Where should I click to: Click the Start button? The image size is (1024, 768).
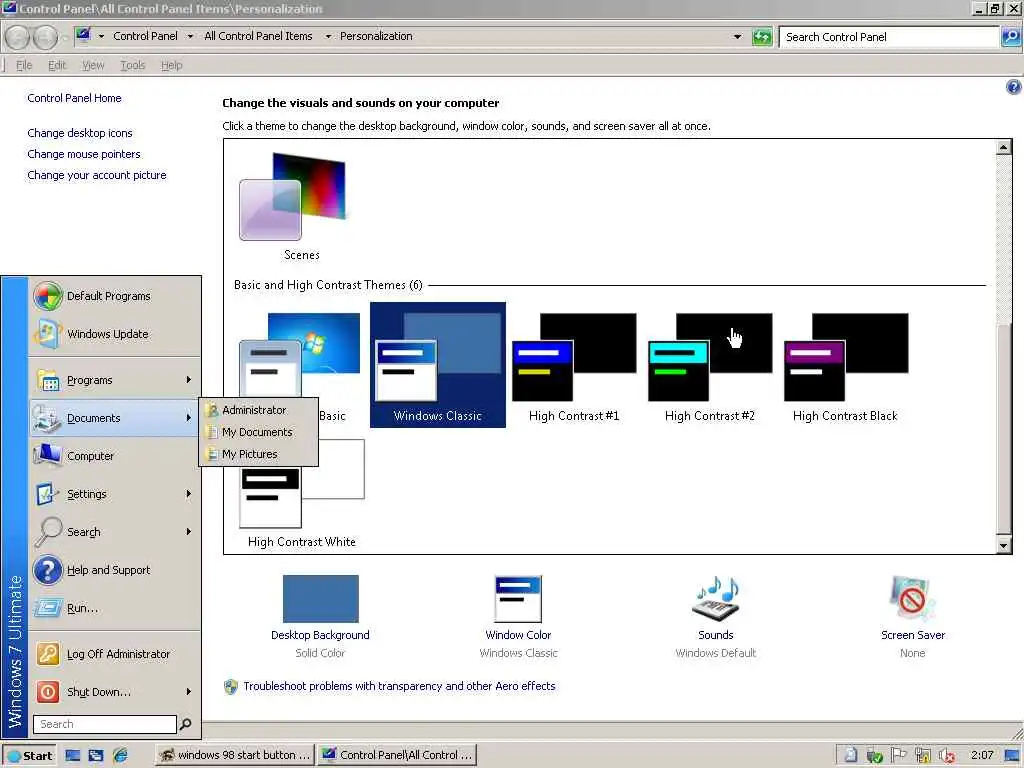pos(29,756)
